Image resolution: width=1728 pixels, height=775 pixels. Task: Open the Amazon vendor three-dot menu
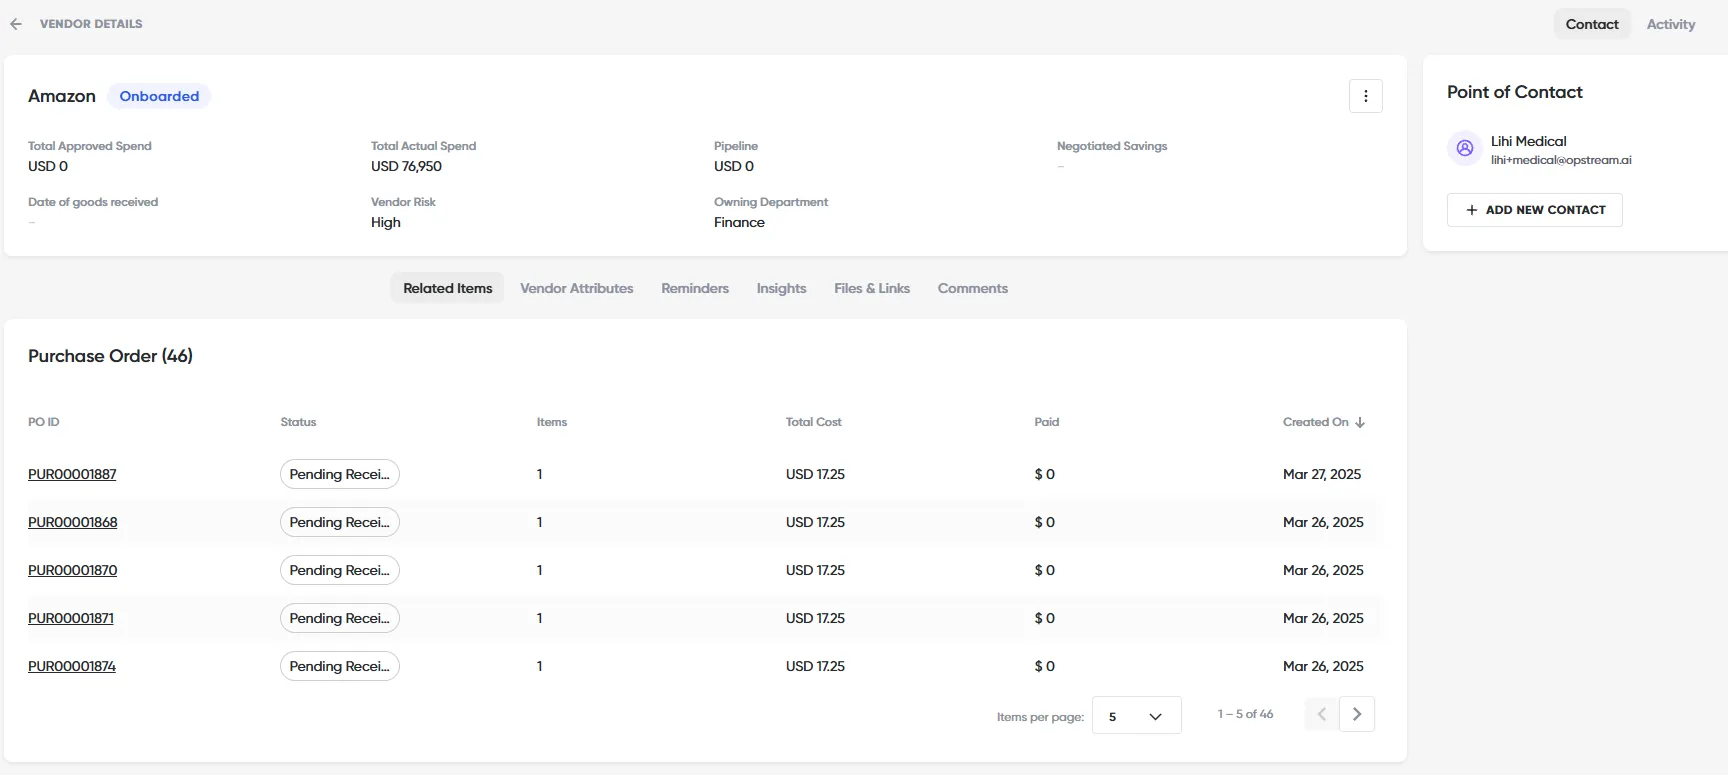pos(1365,96)
